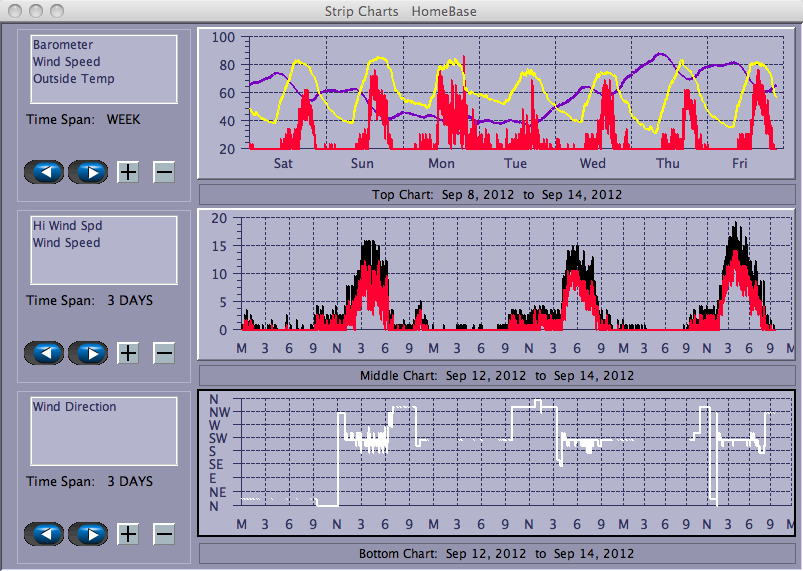
Task: Click the top chart back arrow button
Action: (x=44, y=172)
